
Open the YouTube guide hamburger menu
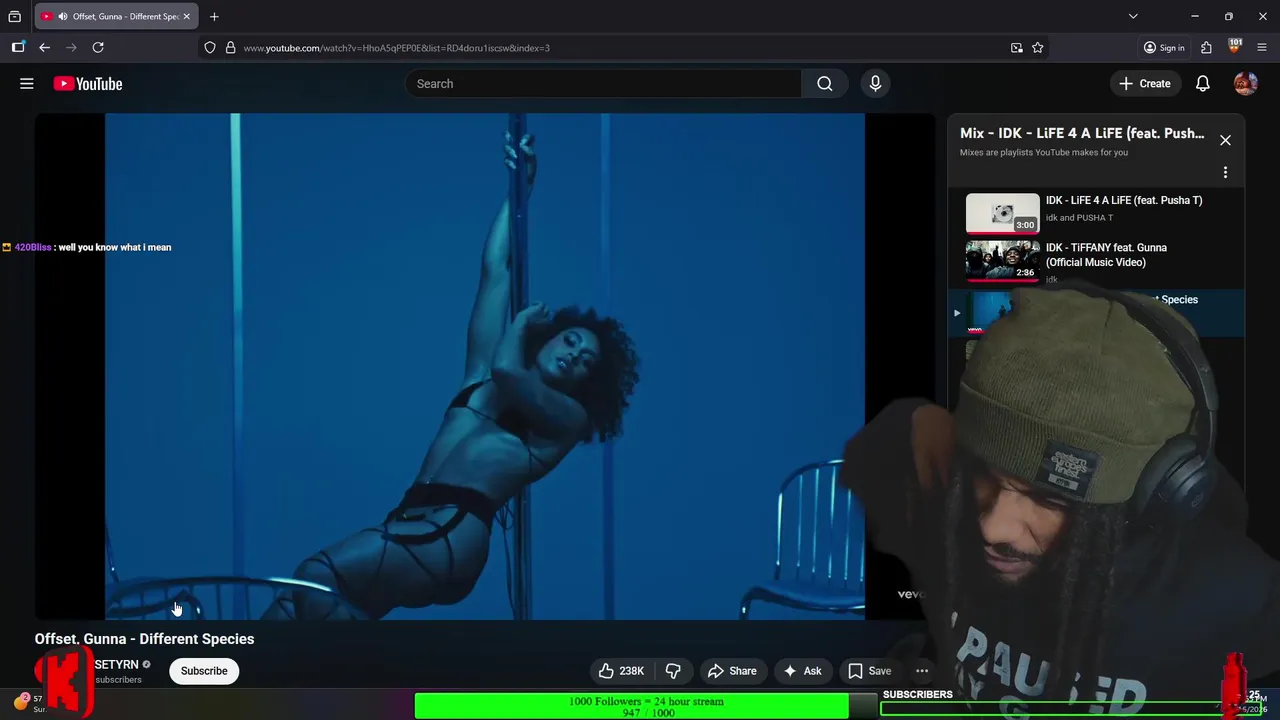coord(27,84)
